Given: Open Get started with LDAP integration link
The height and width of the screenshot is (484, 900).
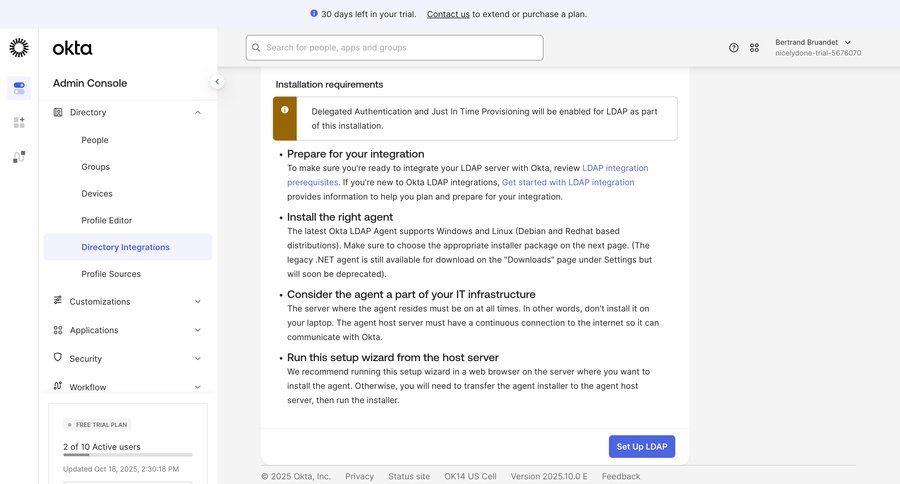Looking at the screenshot, I should pos(568,183).
